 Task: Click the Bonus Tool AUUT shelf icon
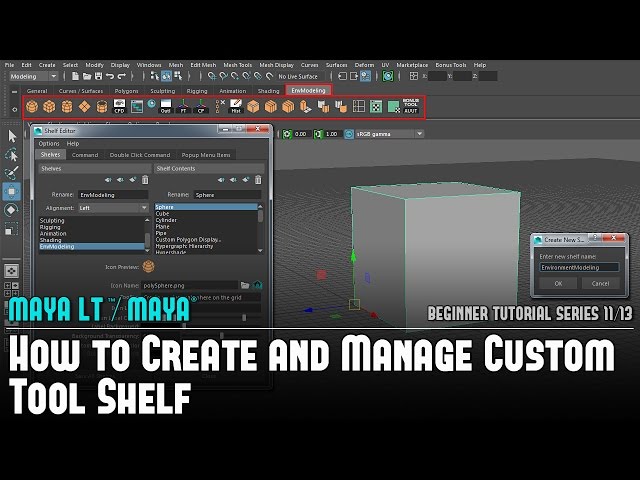(x=411, y=106)
